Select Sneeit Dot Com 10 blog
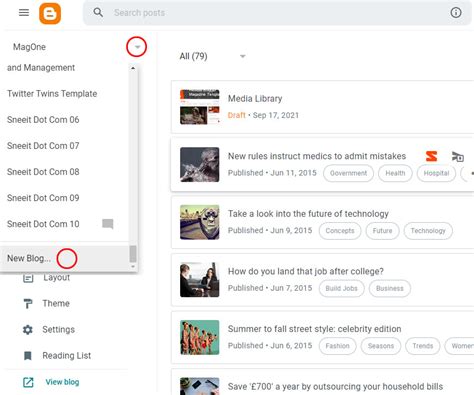This screenshot has height=395, width=474. pyautogui.click(x=43, y=224)
